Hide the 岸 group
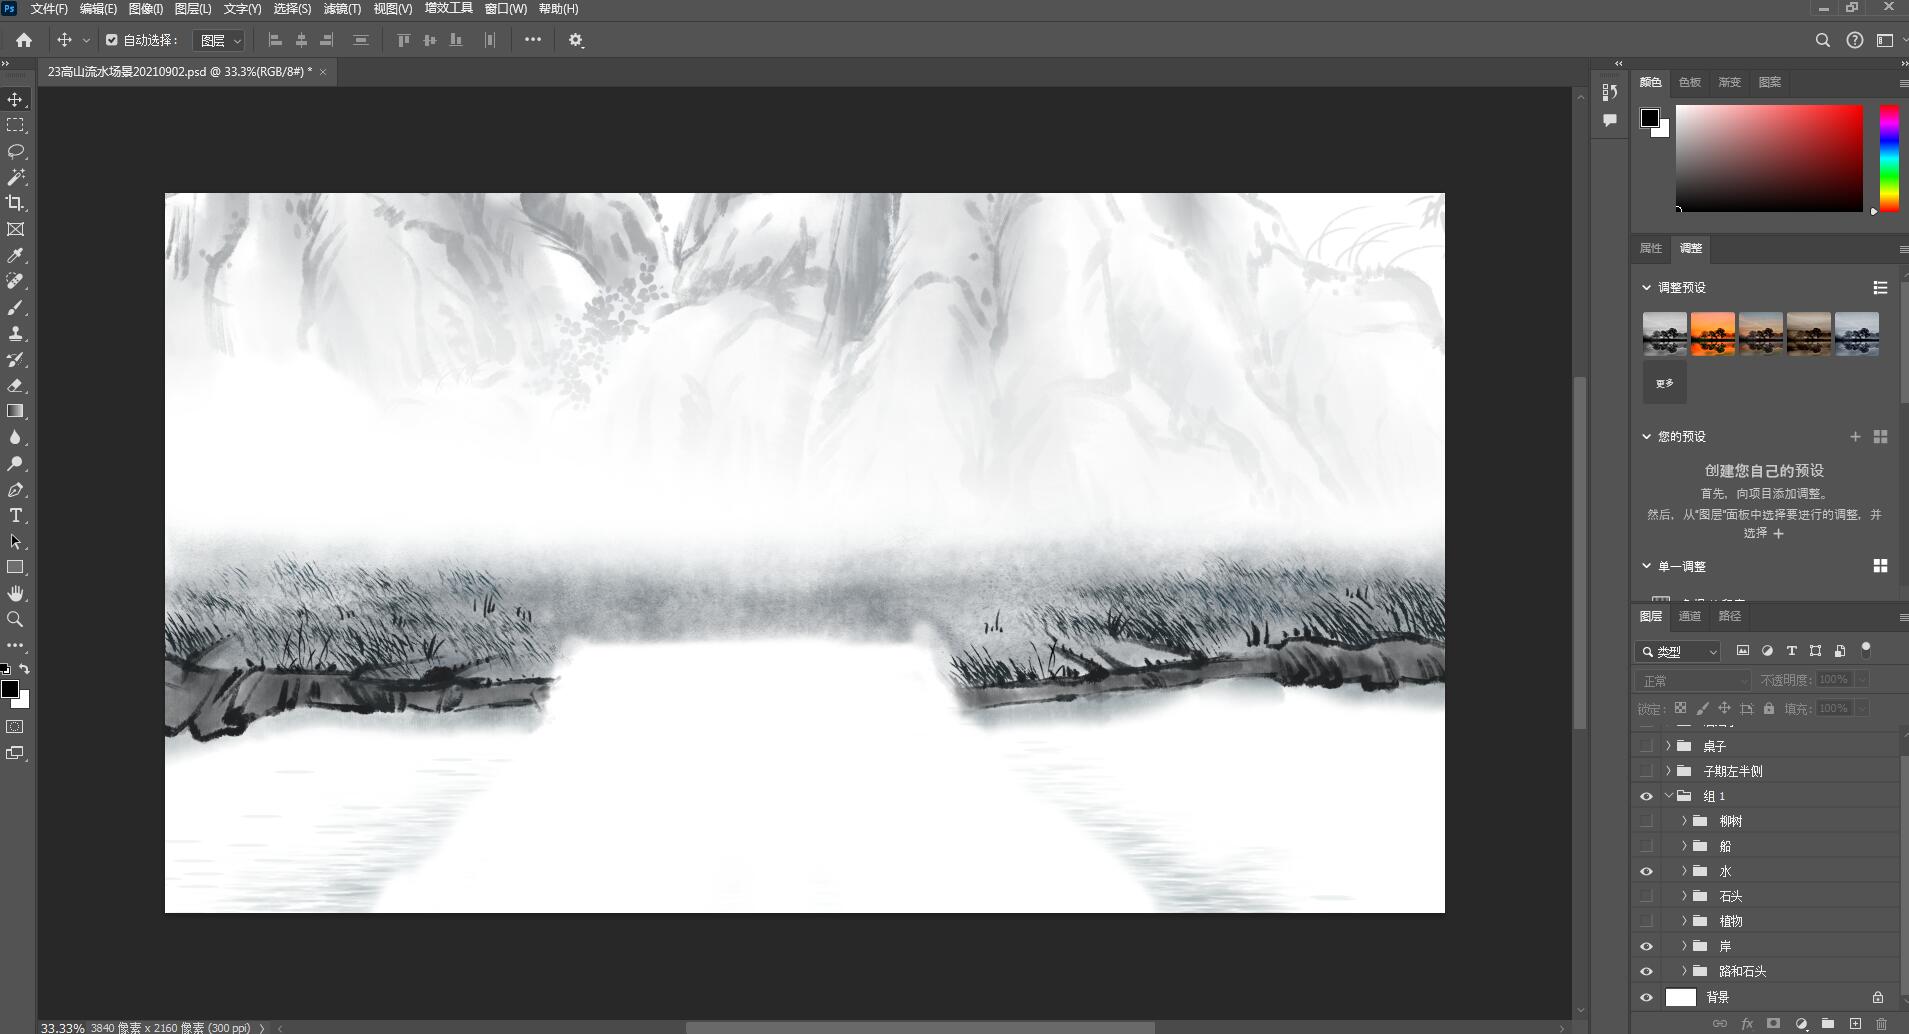The width and height of the screenshot is (1909, 1034). click(1646, 946)
